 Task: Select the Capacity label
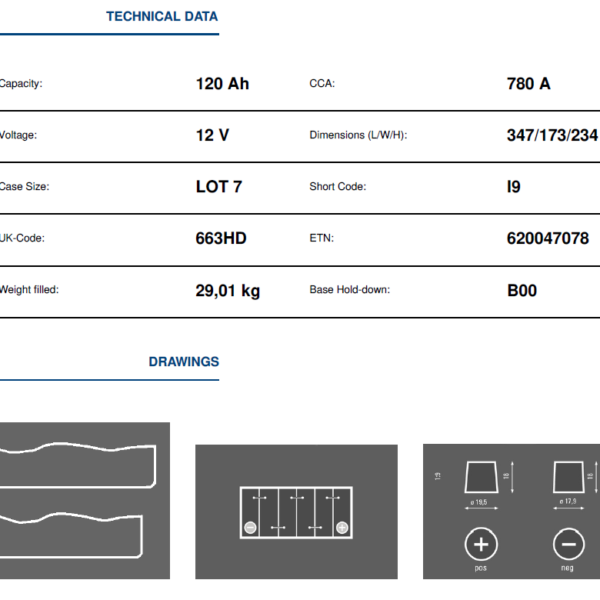pyautogui.click(x=21, y=83)
